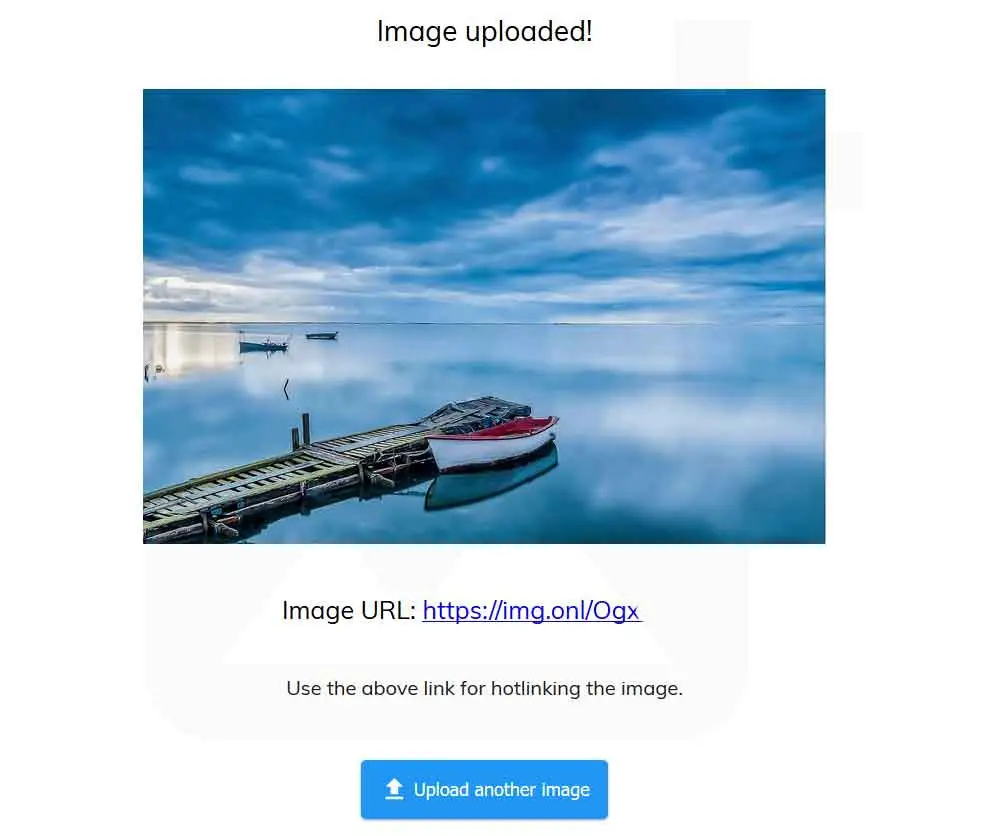Click the cloudy sky area of the photo
The width and height of the screenshot is (1000, 836).
click(484, 204)
